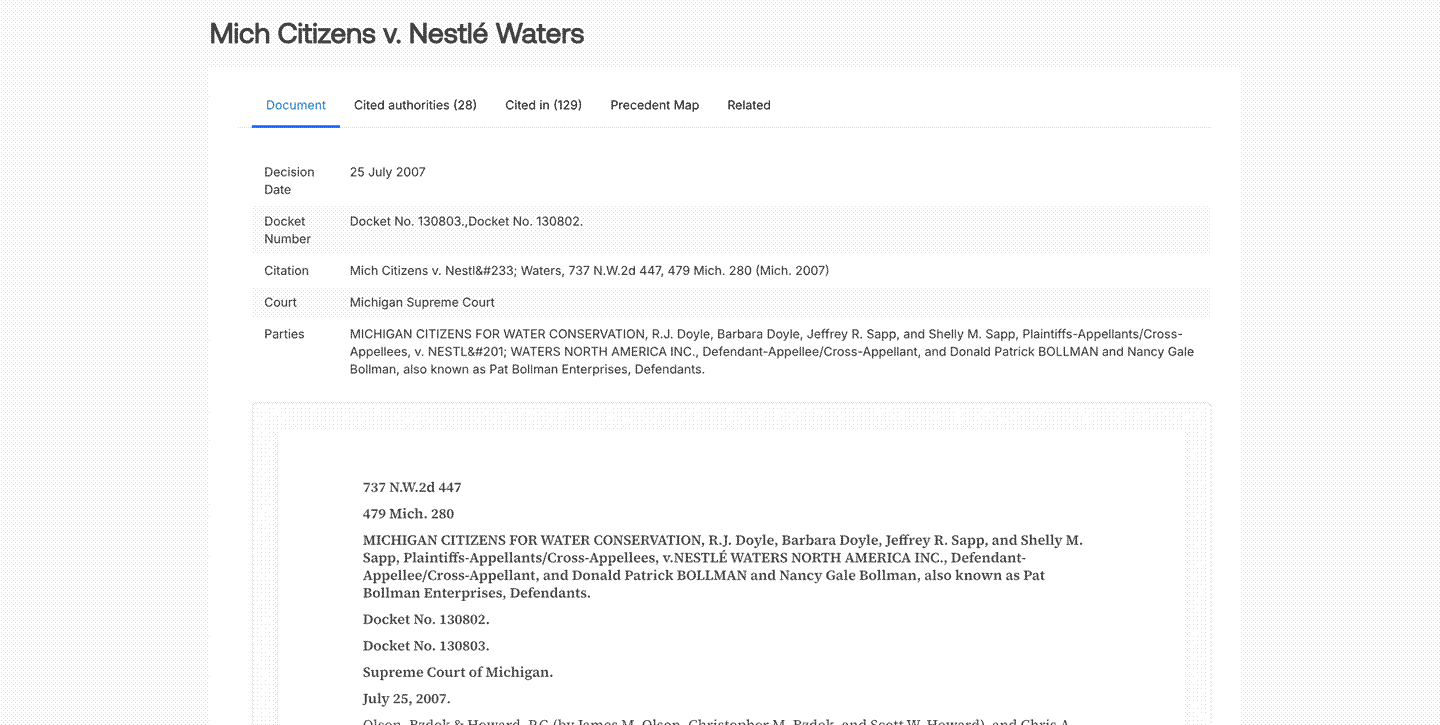Click the Parties description in metadata table

tap(770, 351)
